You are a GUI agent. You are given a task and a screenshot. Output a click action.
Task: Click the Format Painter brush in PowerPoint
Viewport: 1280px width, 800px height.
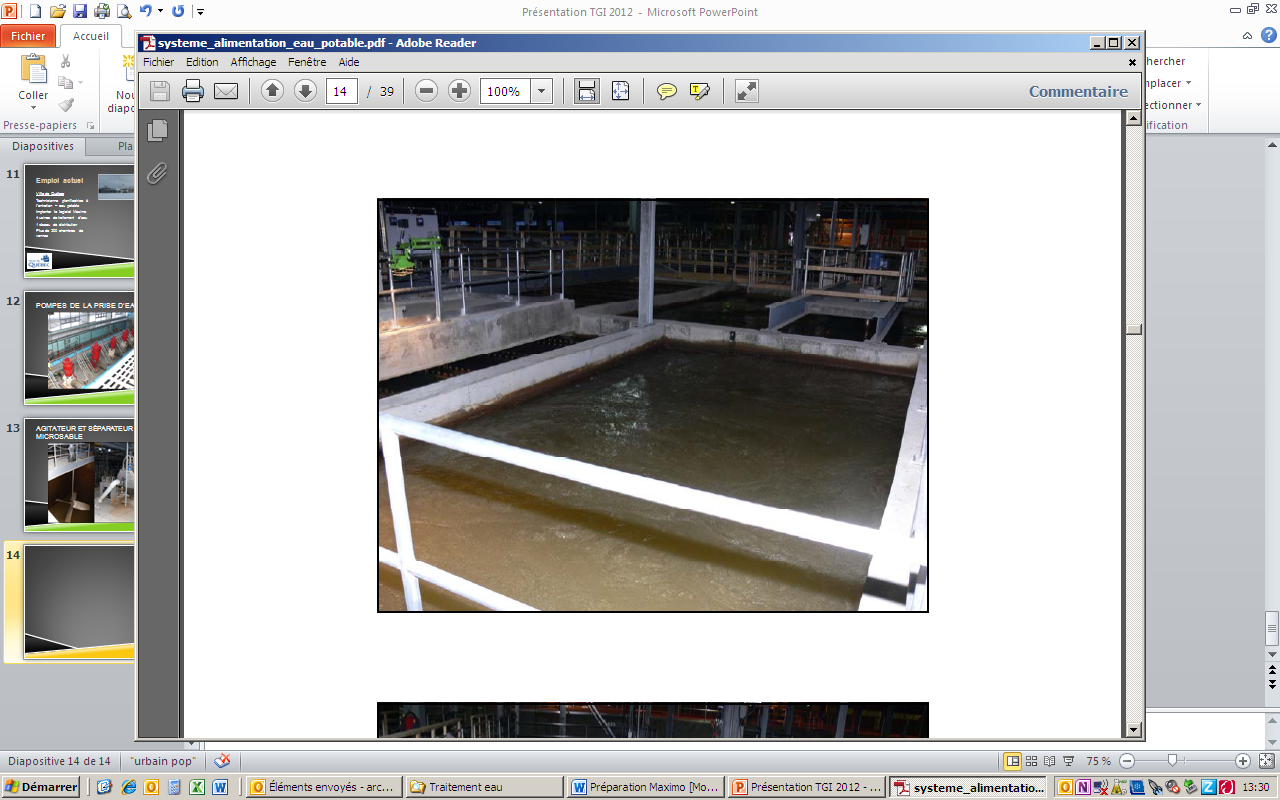[66, 104]
